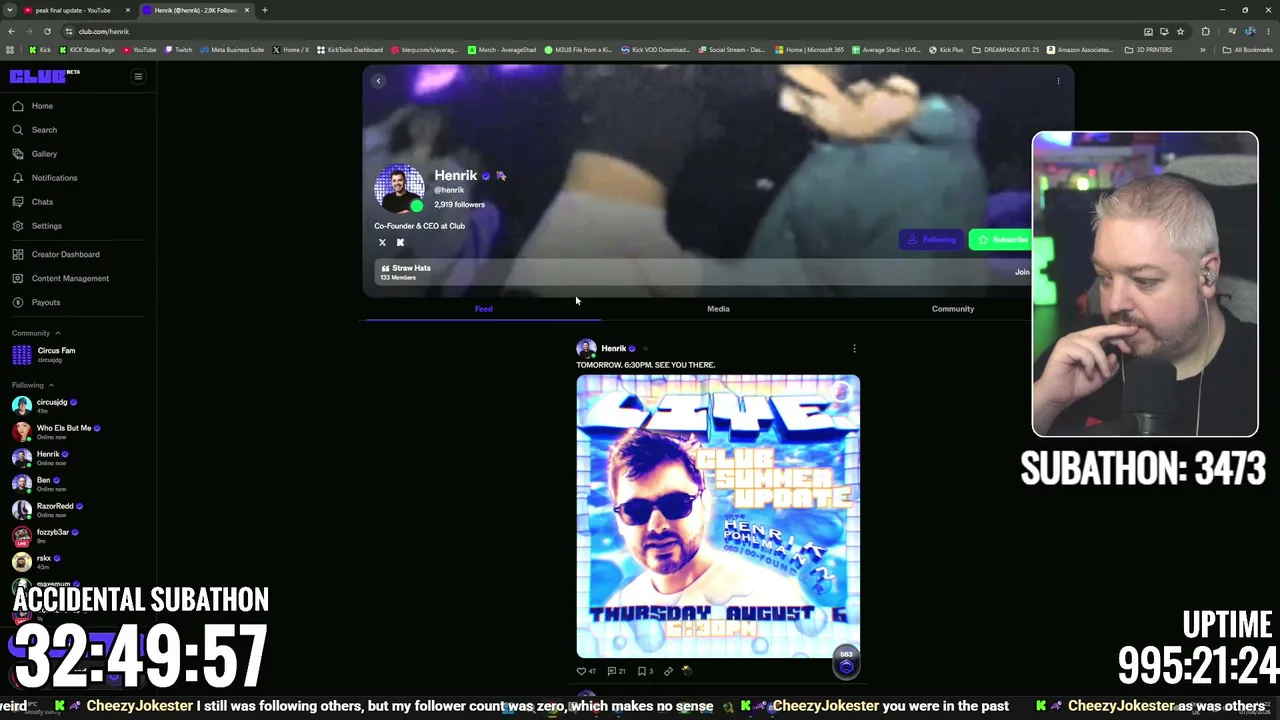Screen dimensions: 1280x720
Task: Copy the post link icon
Action: [668, 671]
